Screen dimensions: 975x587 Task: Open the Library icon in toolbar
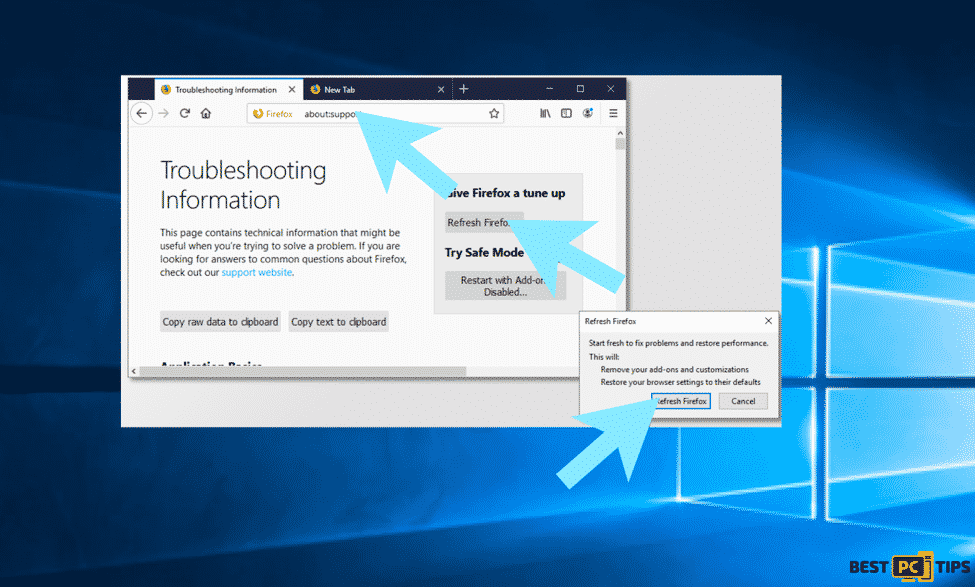point(545,113)
